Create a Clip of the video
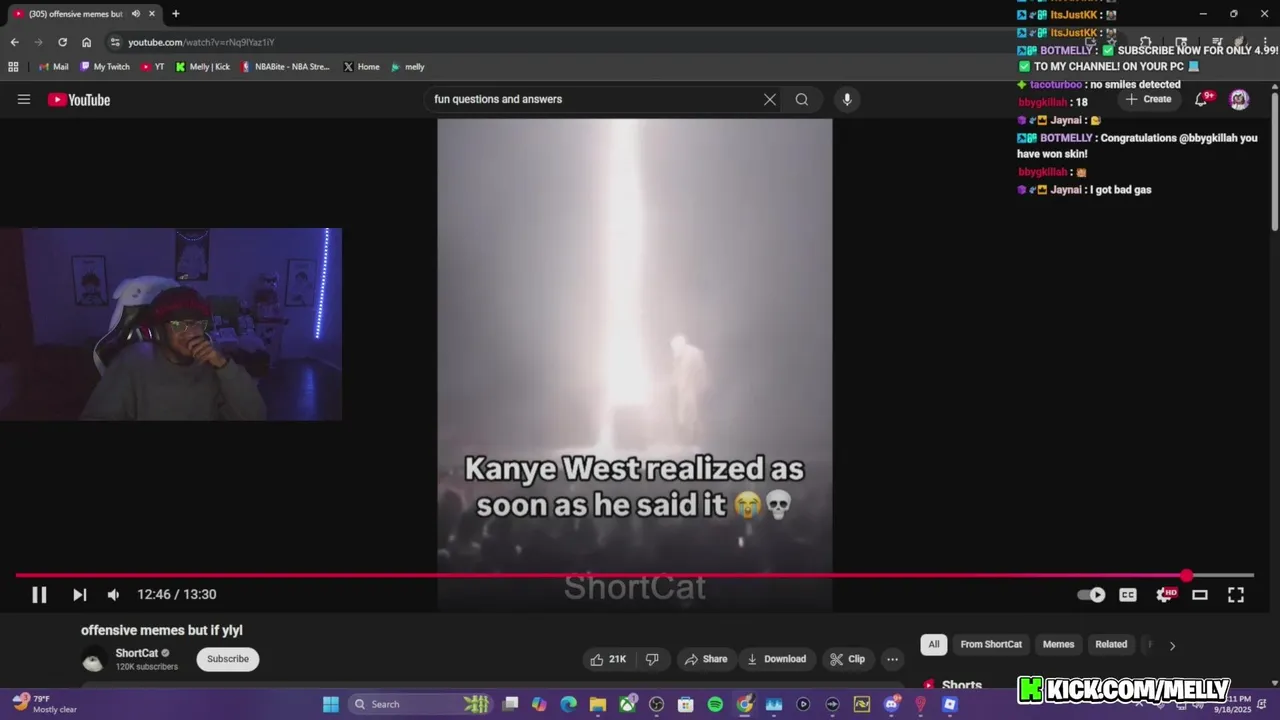The width and height of the screenshot is (1280, 720). 847,659
